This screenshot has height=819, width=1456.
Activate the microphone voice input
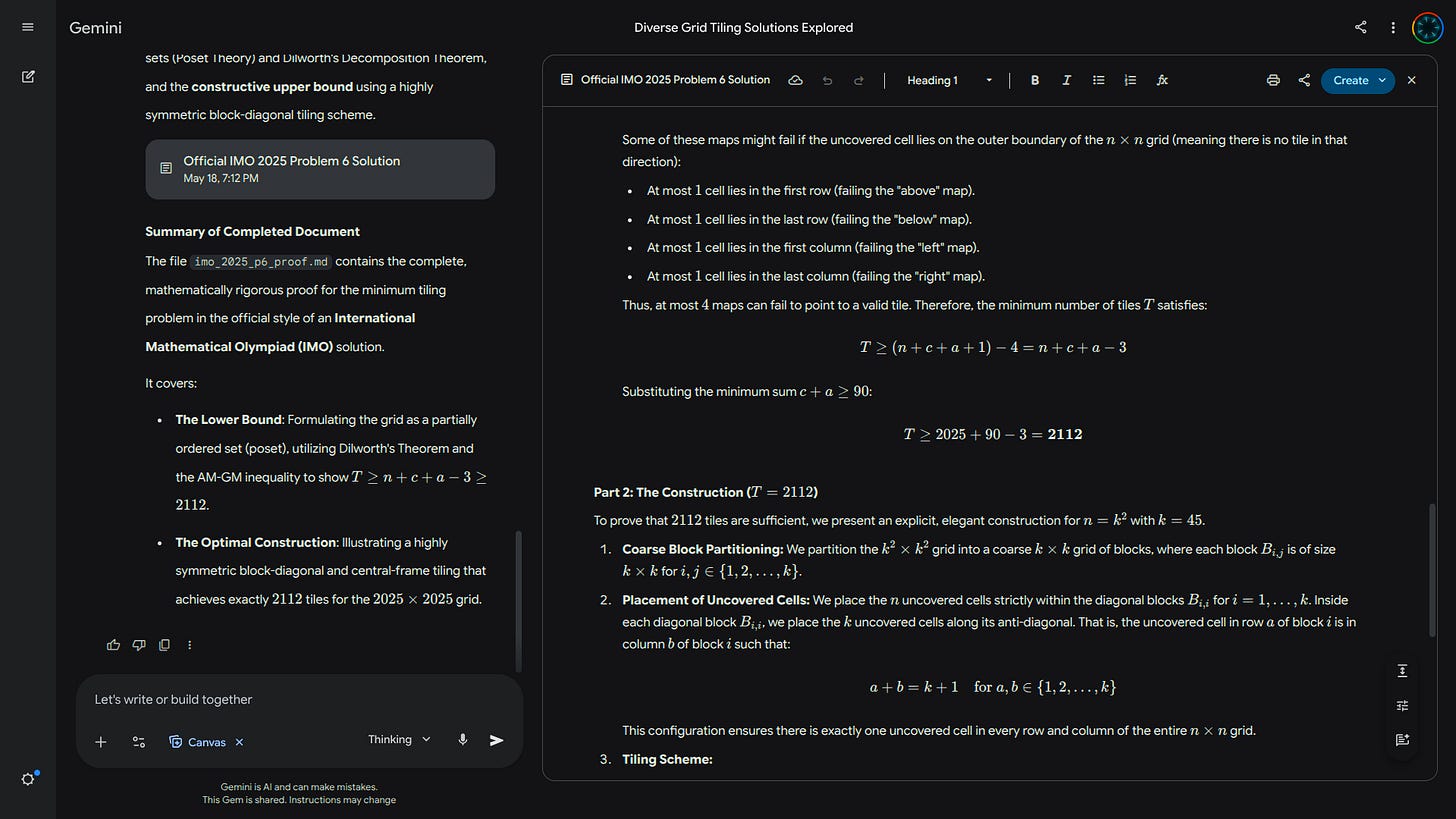[x=462, y=740]
